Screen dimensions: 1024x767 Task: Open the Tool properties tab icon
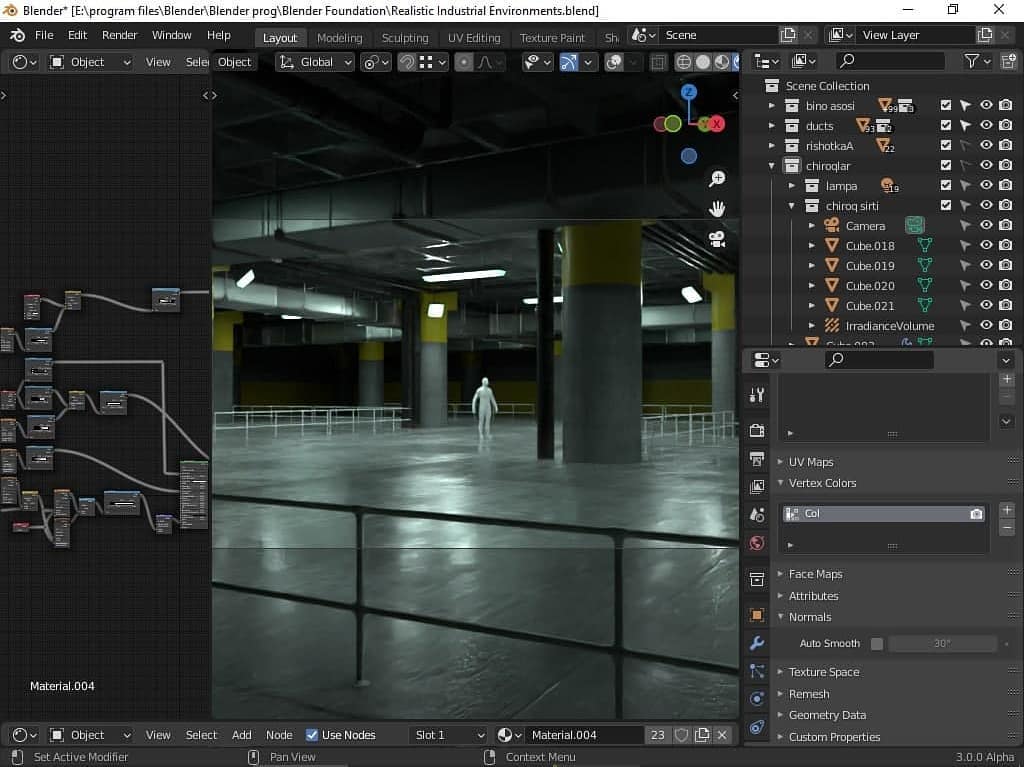click(x=757, y=395)
